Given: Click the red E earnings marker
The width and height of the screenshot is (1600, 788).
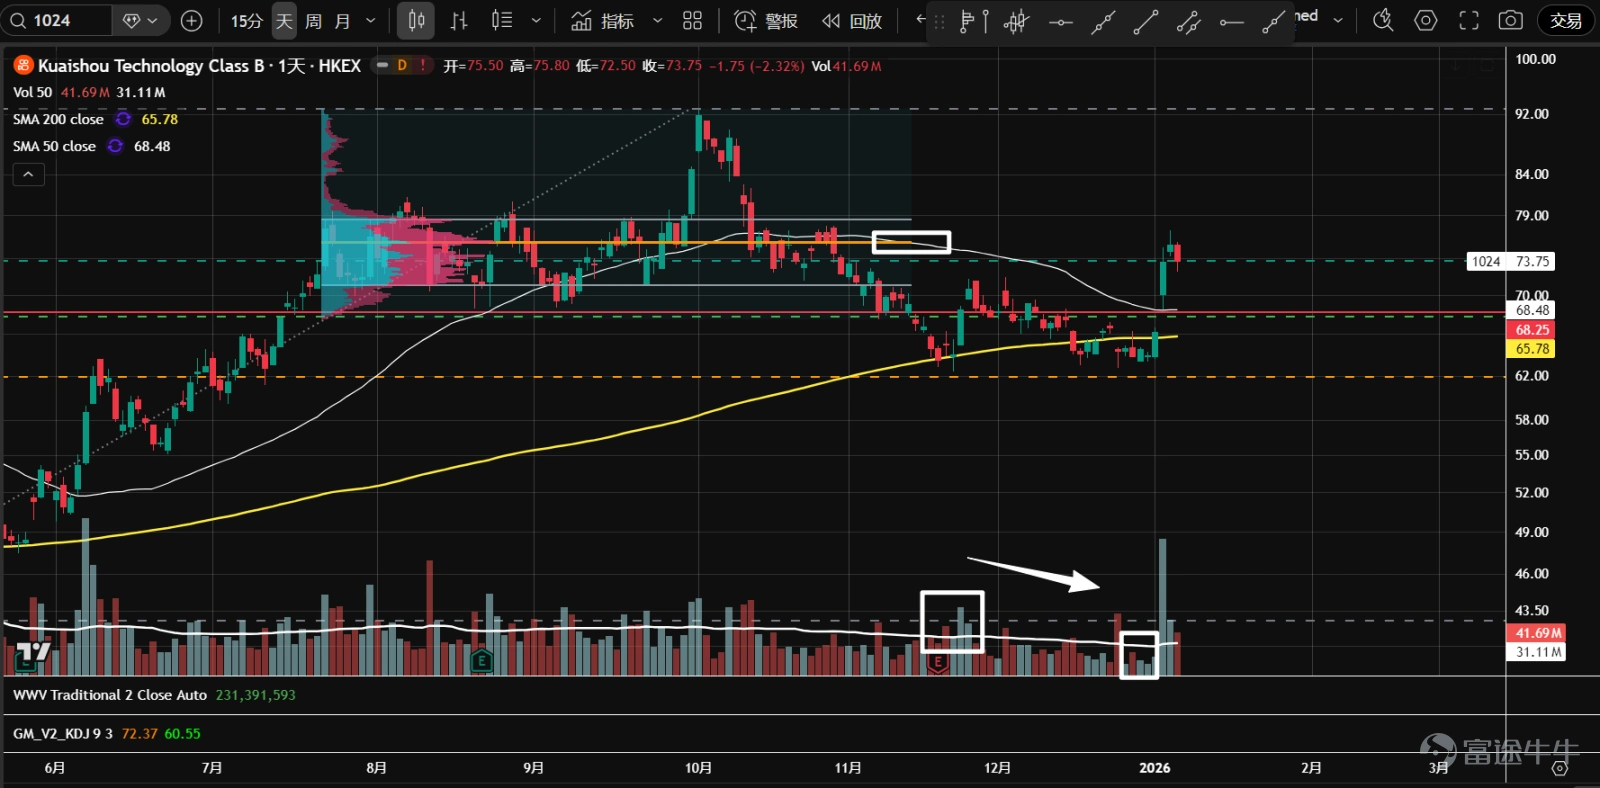Looking at the screenshot, I should point(937,662).
